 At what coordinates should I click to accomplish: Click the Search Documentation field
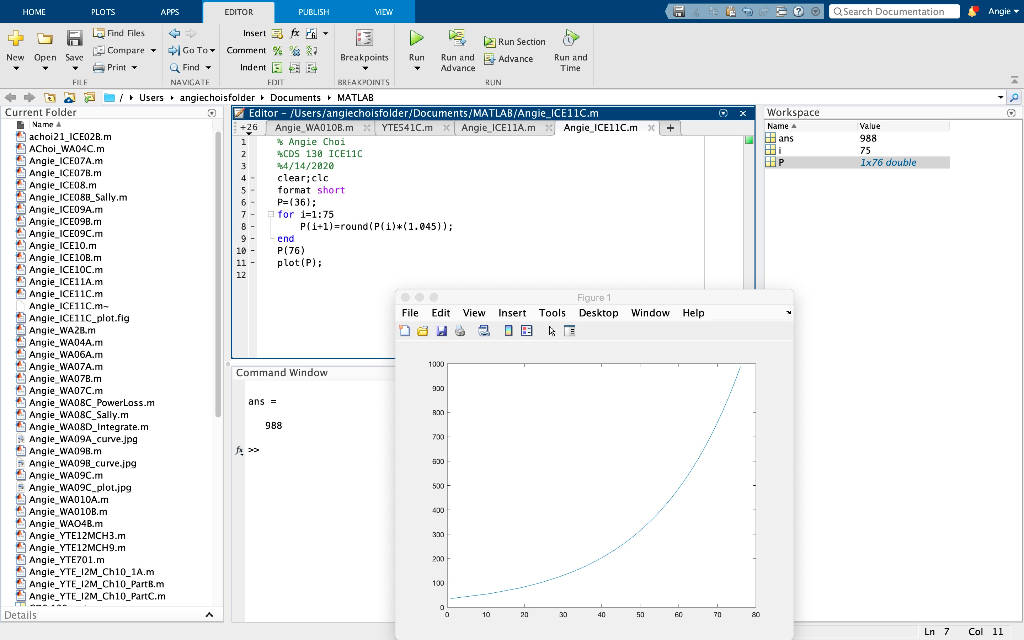[893, 12]
